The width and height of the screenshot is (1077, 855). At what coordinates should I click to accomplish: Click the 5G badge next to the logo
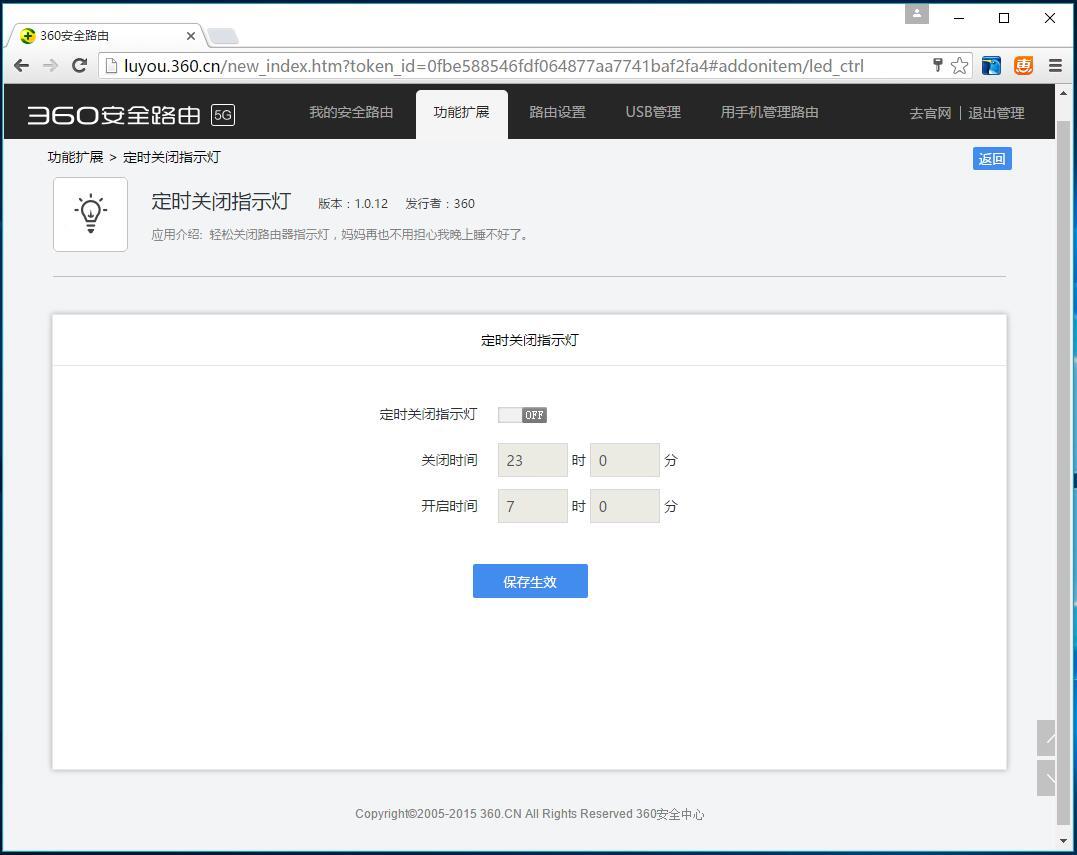pos(222,115)
